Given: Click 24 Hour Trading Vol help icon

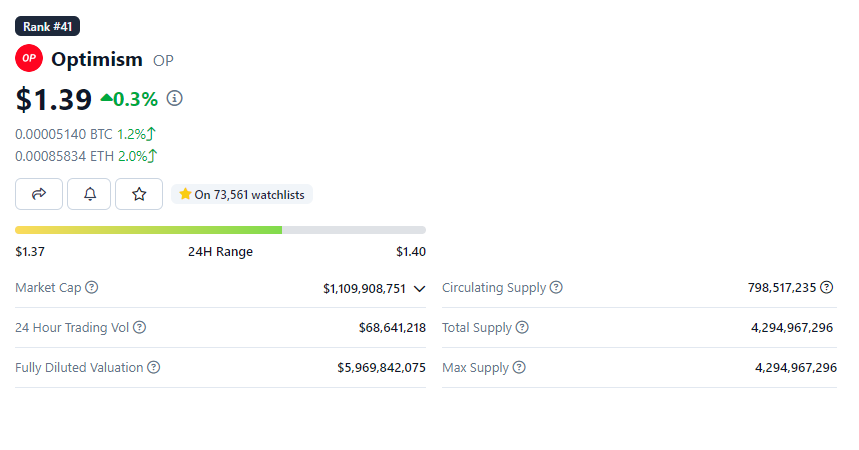Looking at the screenshot, I should [140, 327].
